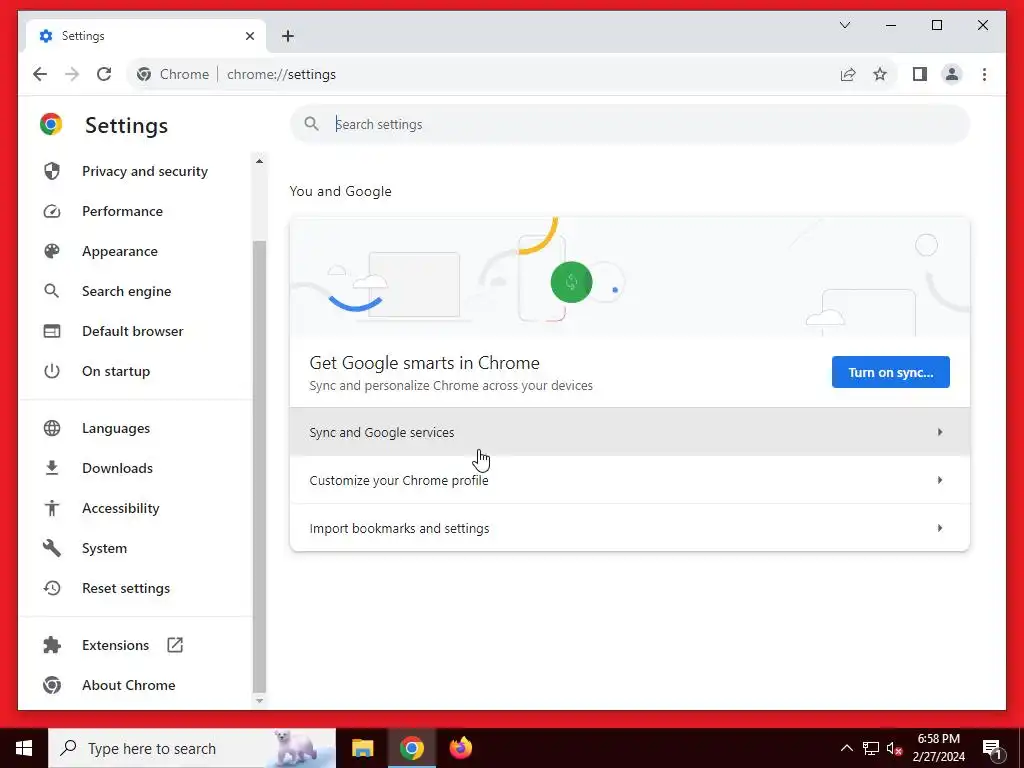Open Import bookmarks and settings row
This screenshot has height=768, width=1024.
630,528
